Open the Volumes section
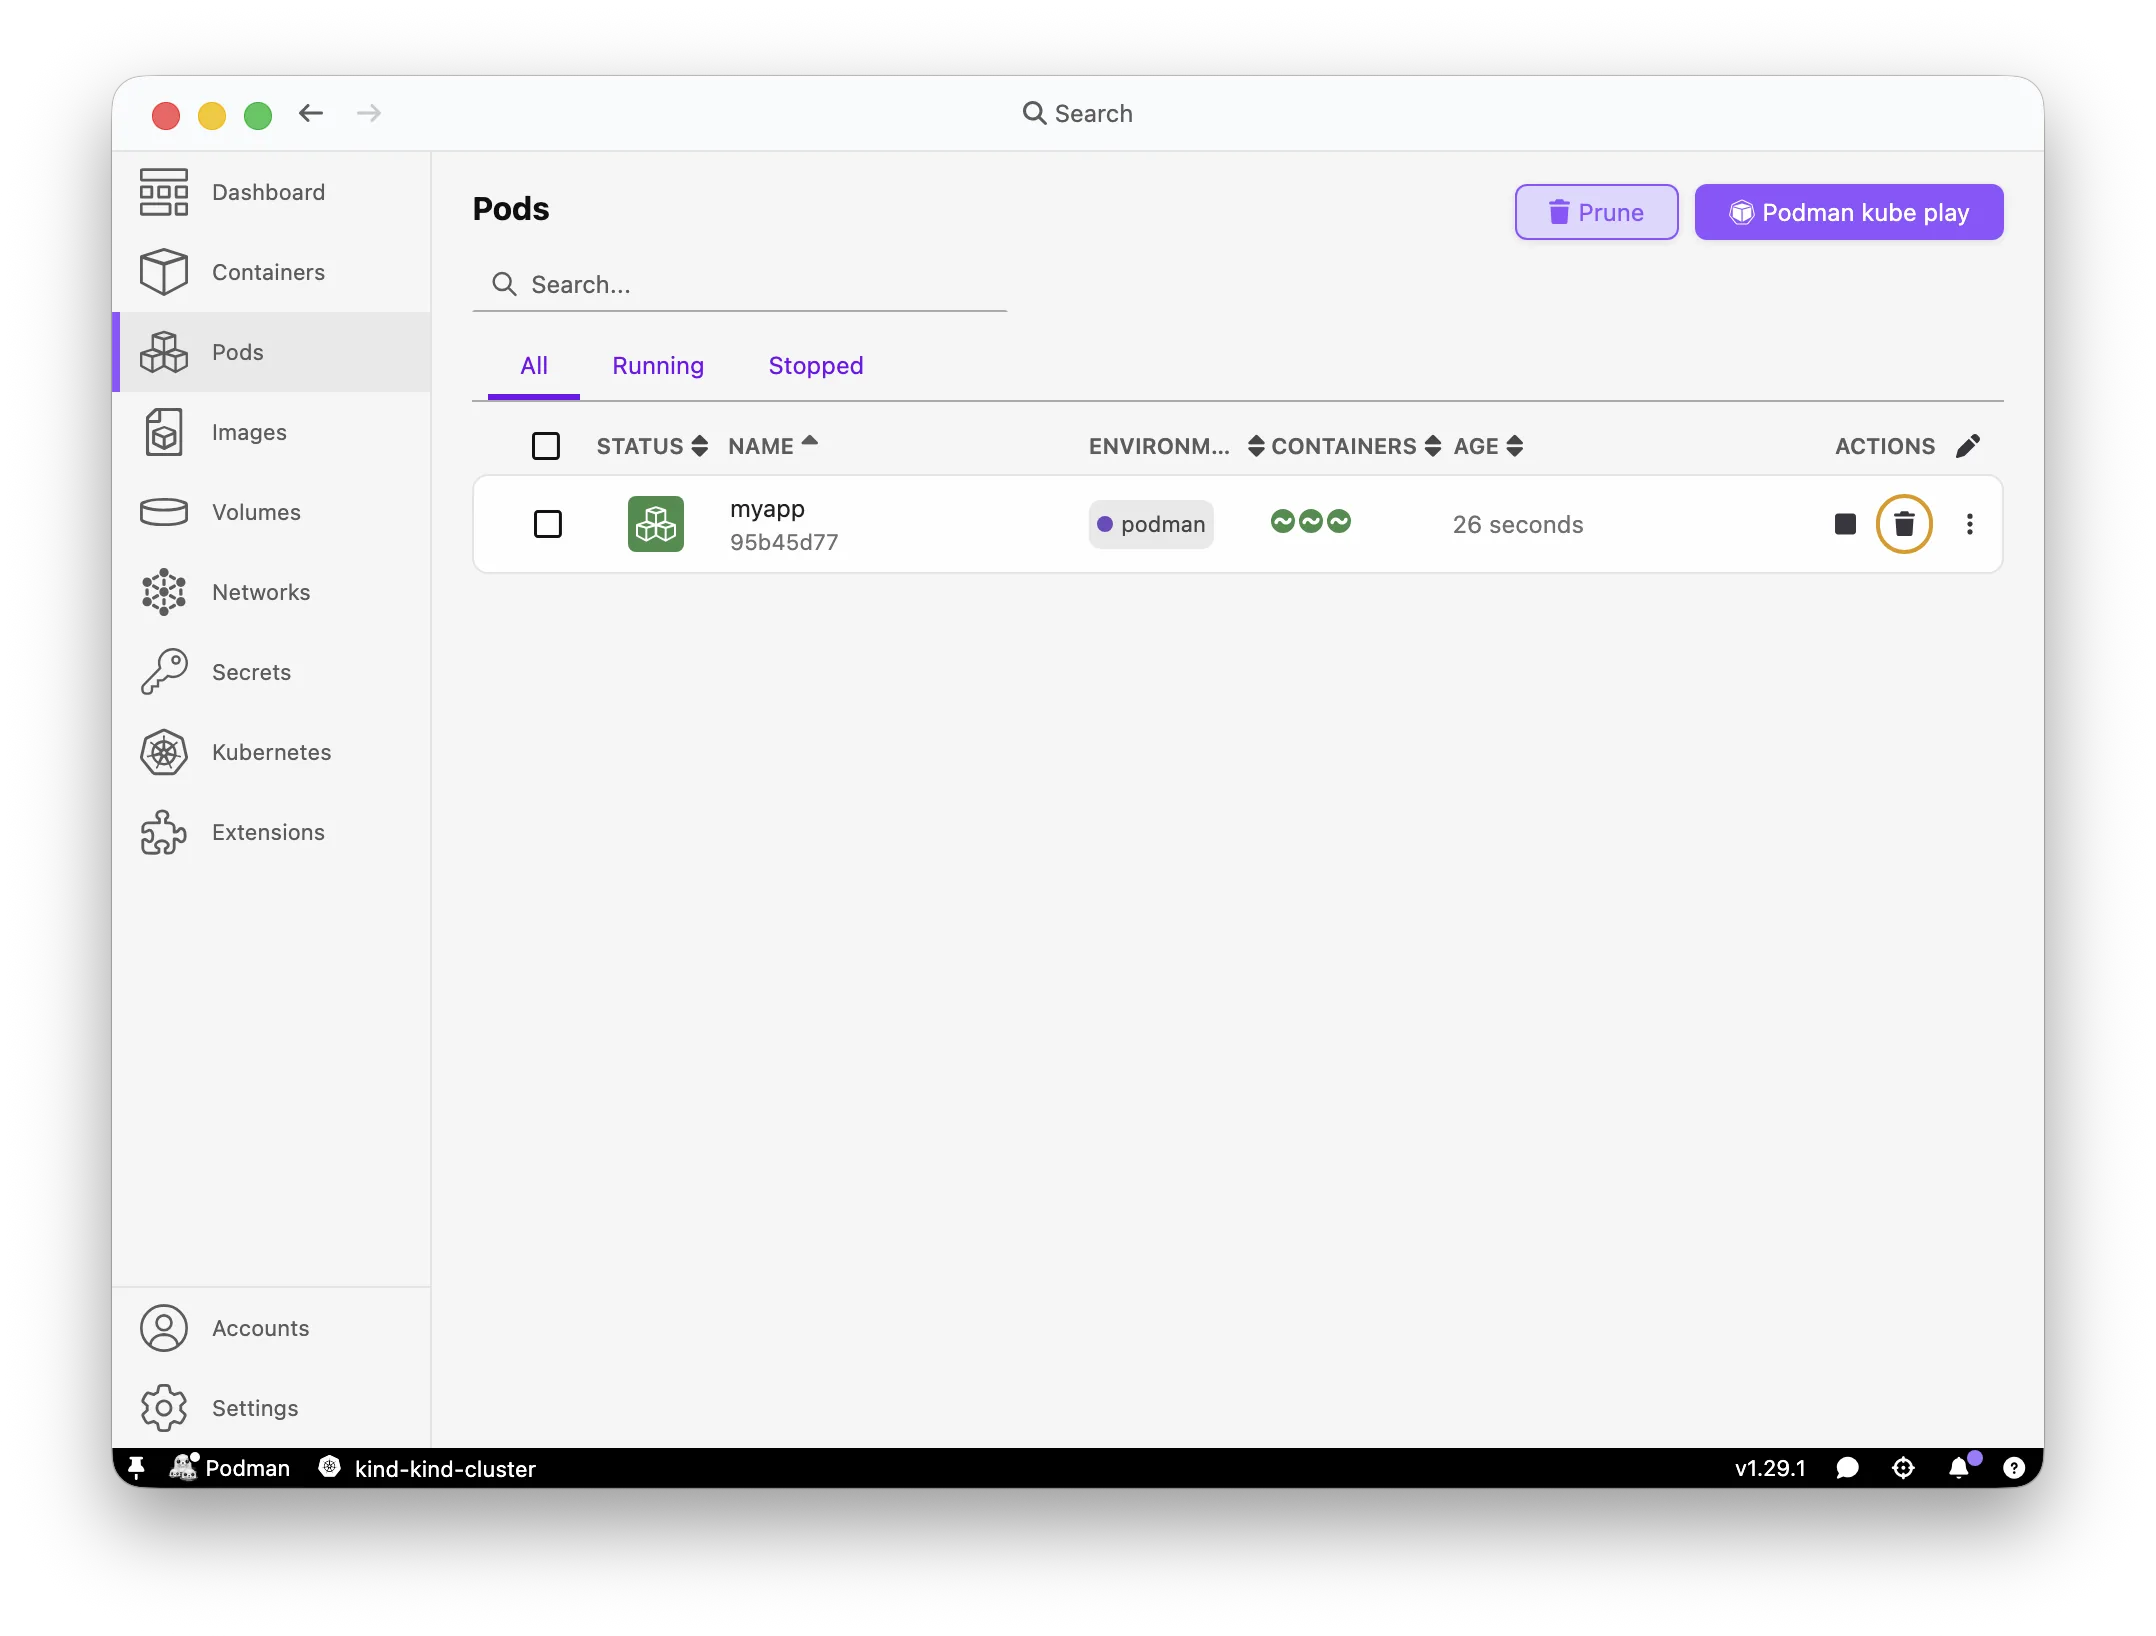This screenshot has height=1636, width=2156. tap(270, 512)
